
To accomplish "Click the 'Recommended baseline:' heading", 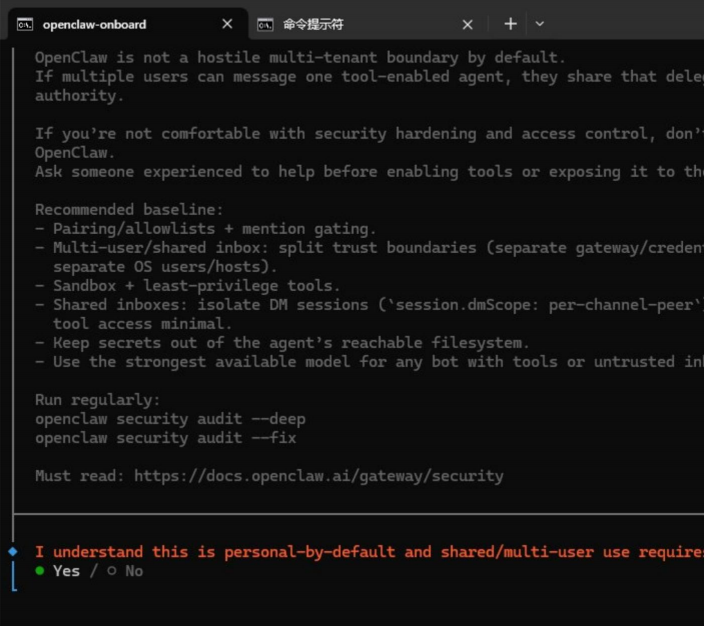I will pos(130,210).
